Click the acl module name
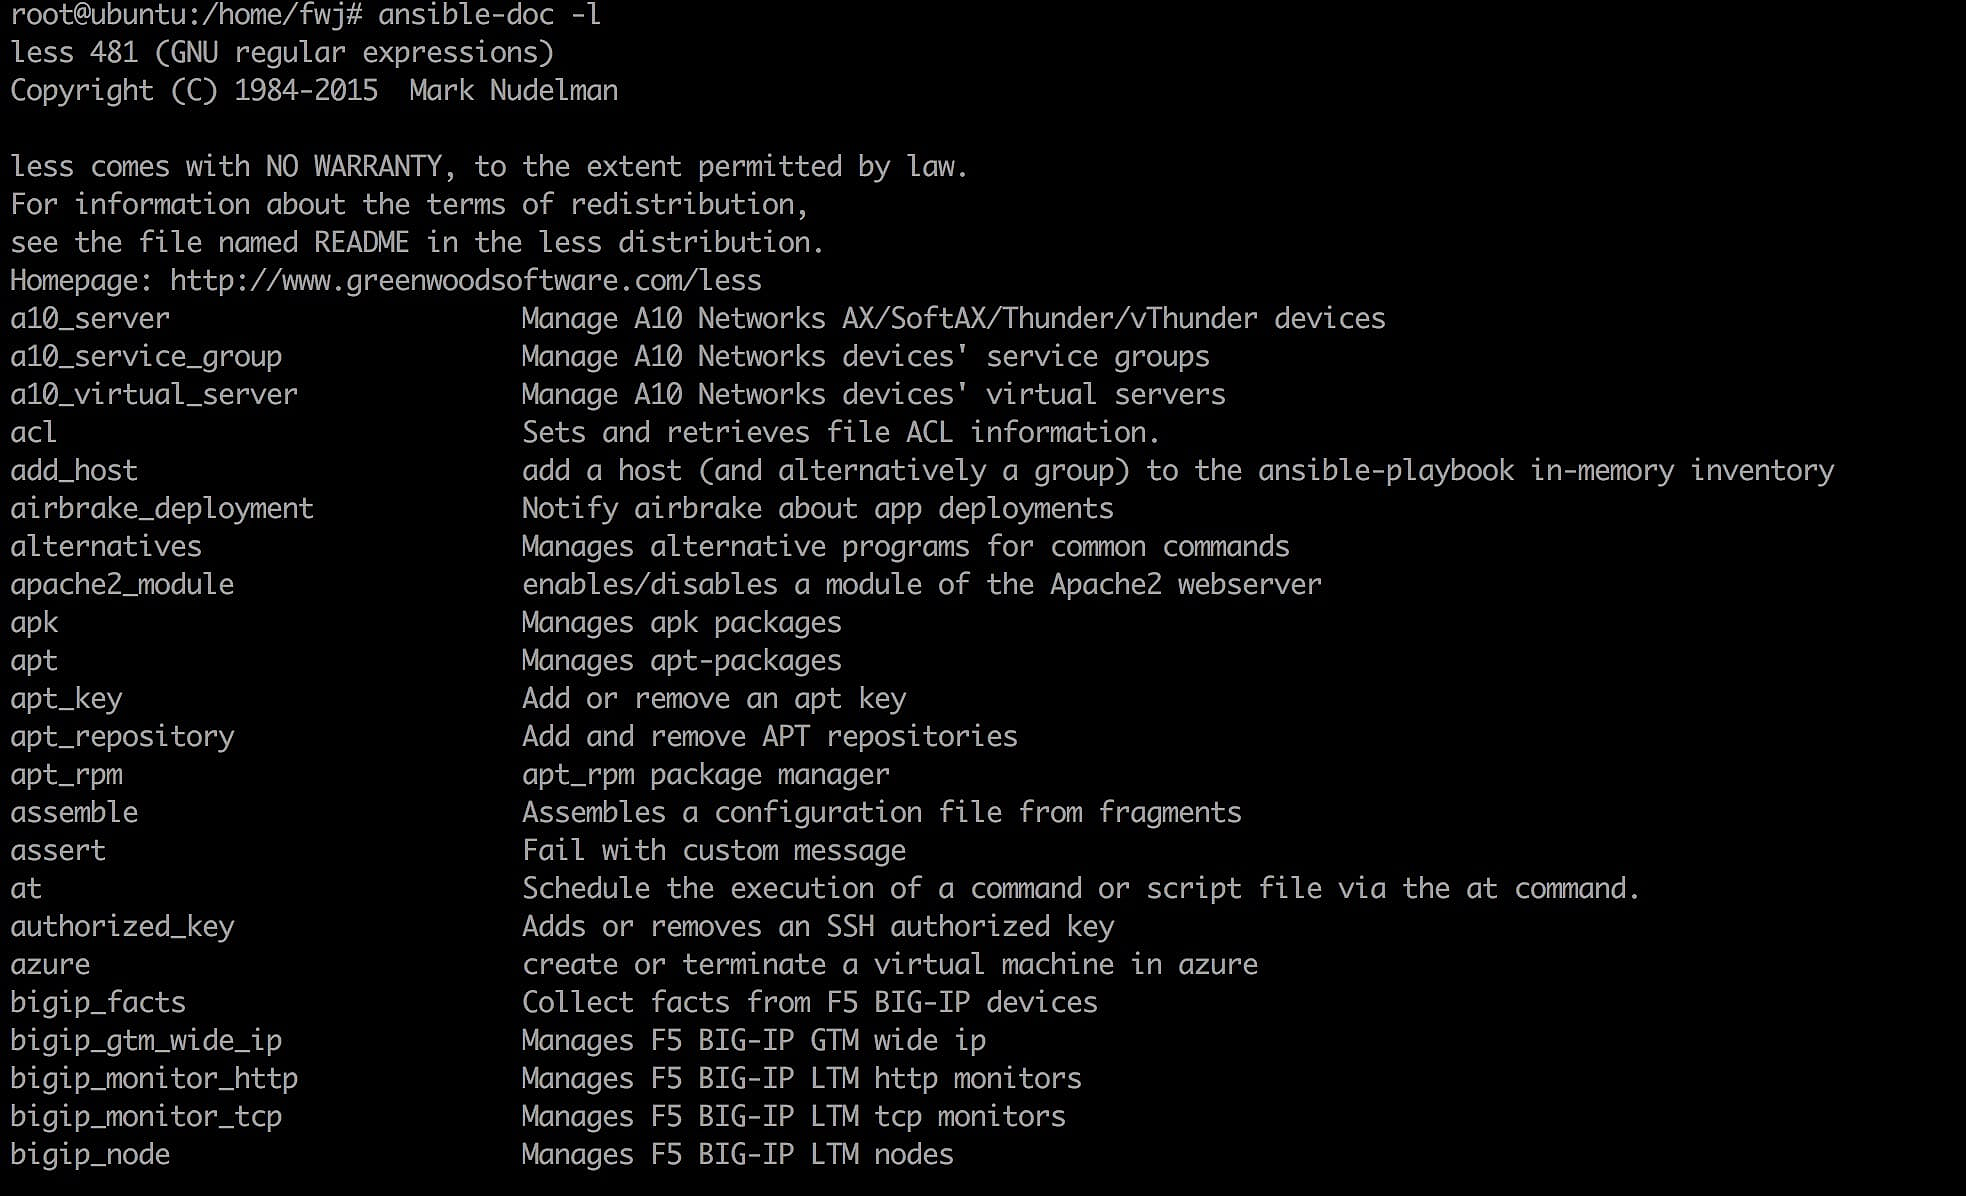Image resolution: width=1966 pixels, height=1196 pixels. [x=33, y=433]
